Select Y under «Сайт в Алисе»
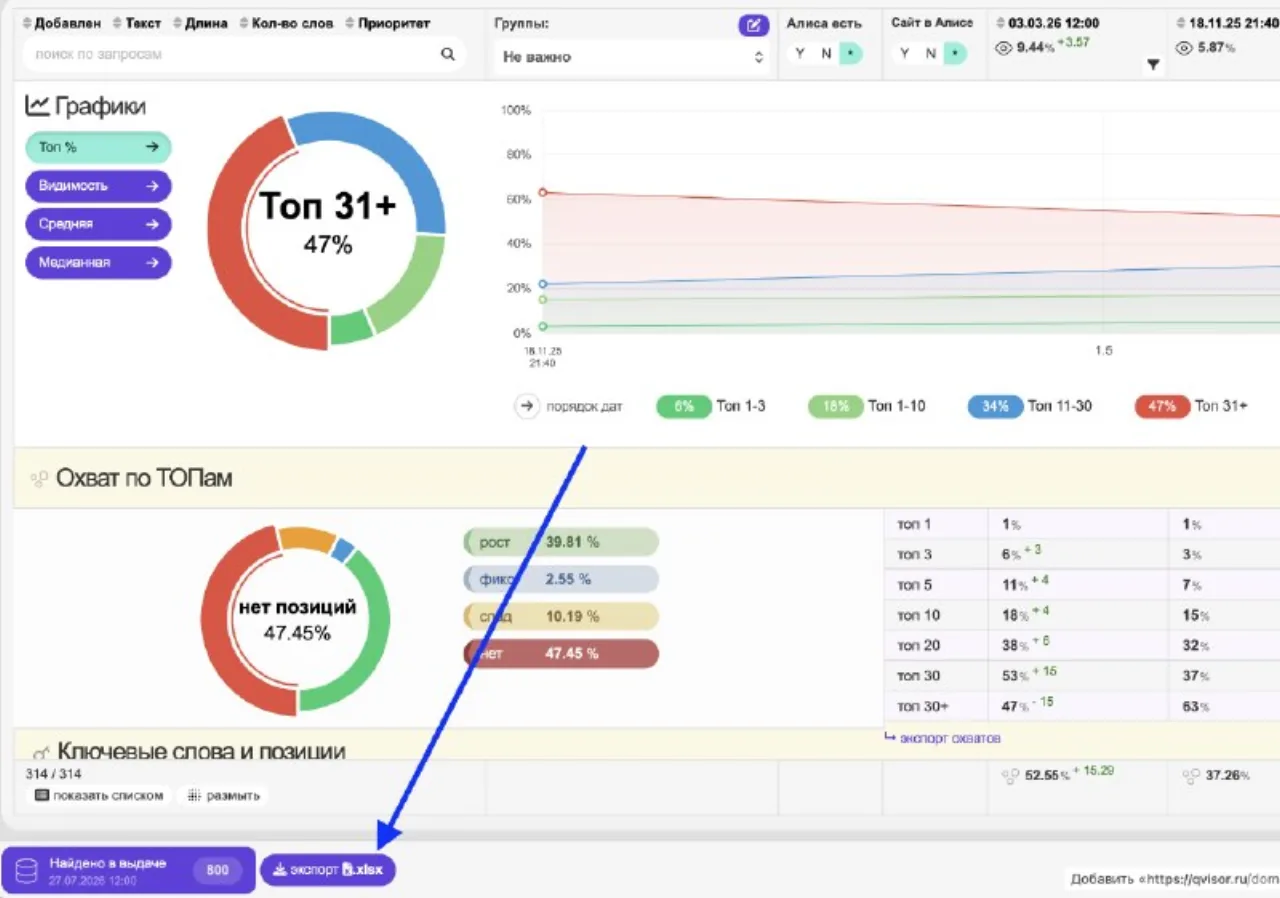This screenshot has height=898, width=1280. (x=904, y=54)
